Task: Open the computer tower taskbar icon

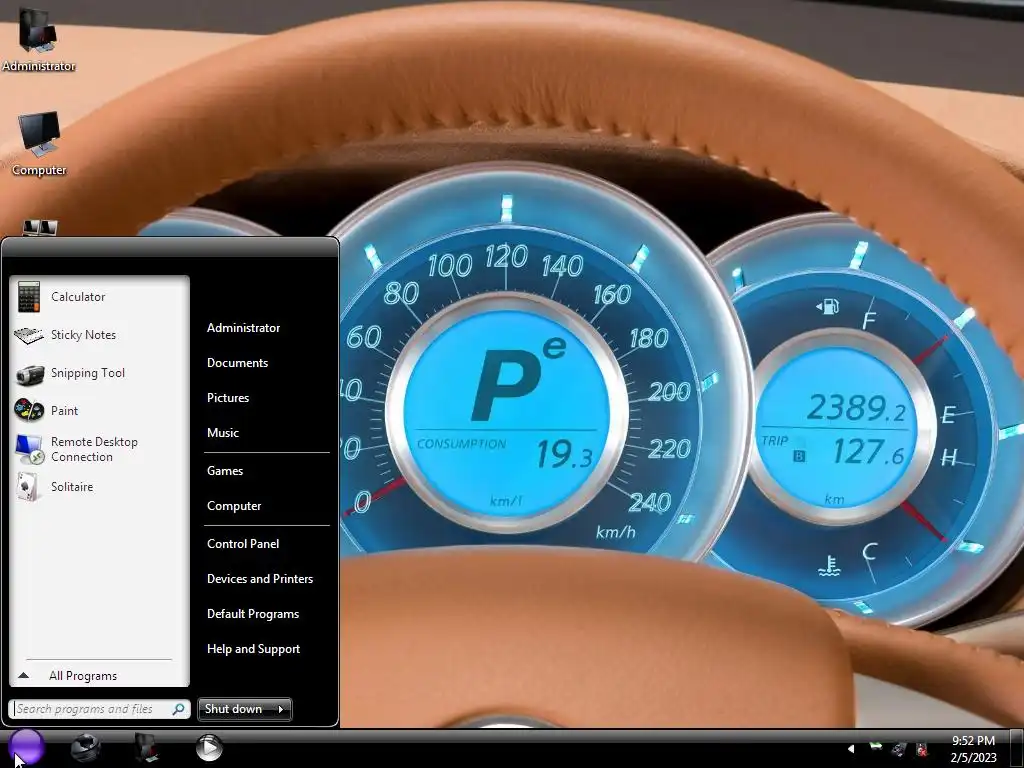Action: point(146,748)
